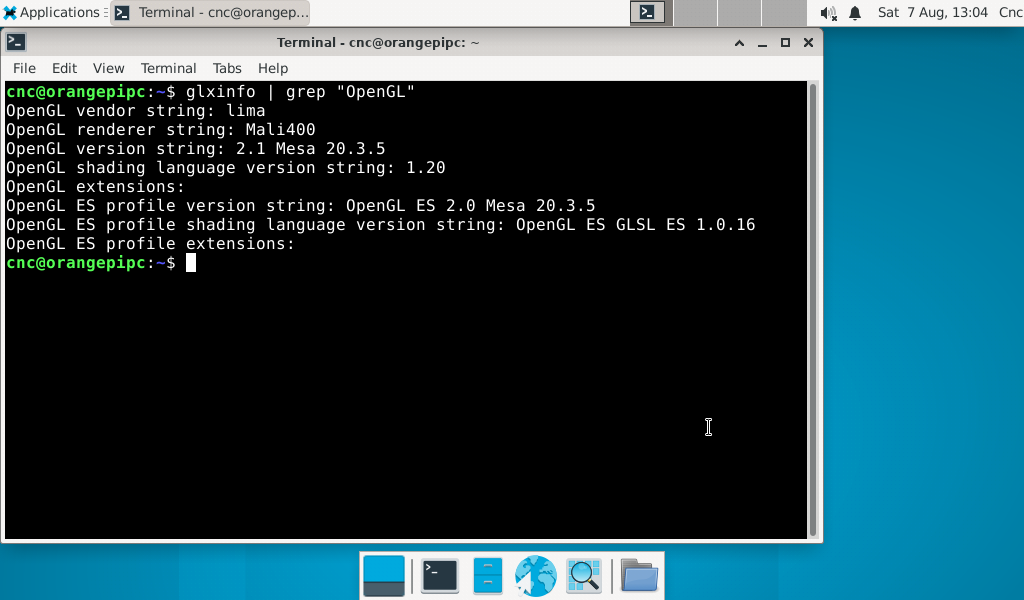Click the Terminal taskbar button in the panel
The image size is (1024, 600).
pos(210,12)
